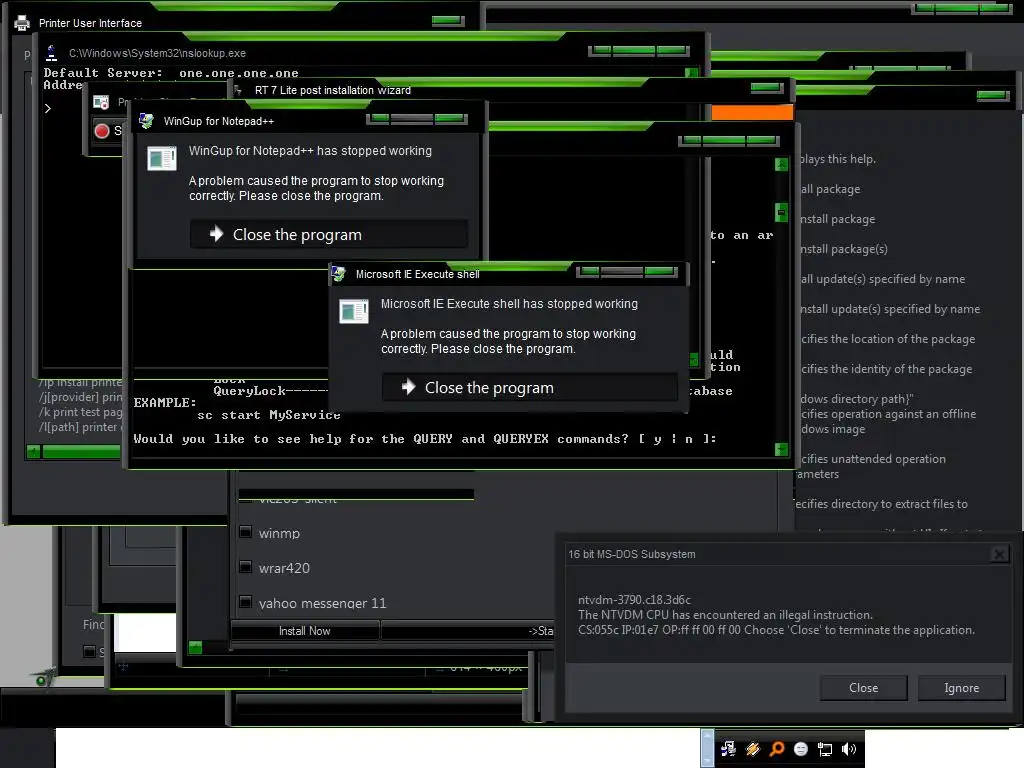1024x768 pixels.
Task: Open the network connection tray icon
Action: 825,749
